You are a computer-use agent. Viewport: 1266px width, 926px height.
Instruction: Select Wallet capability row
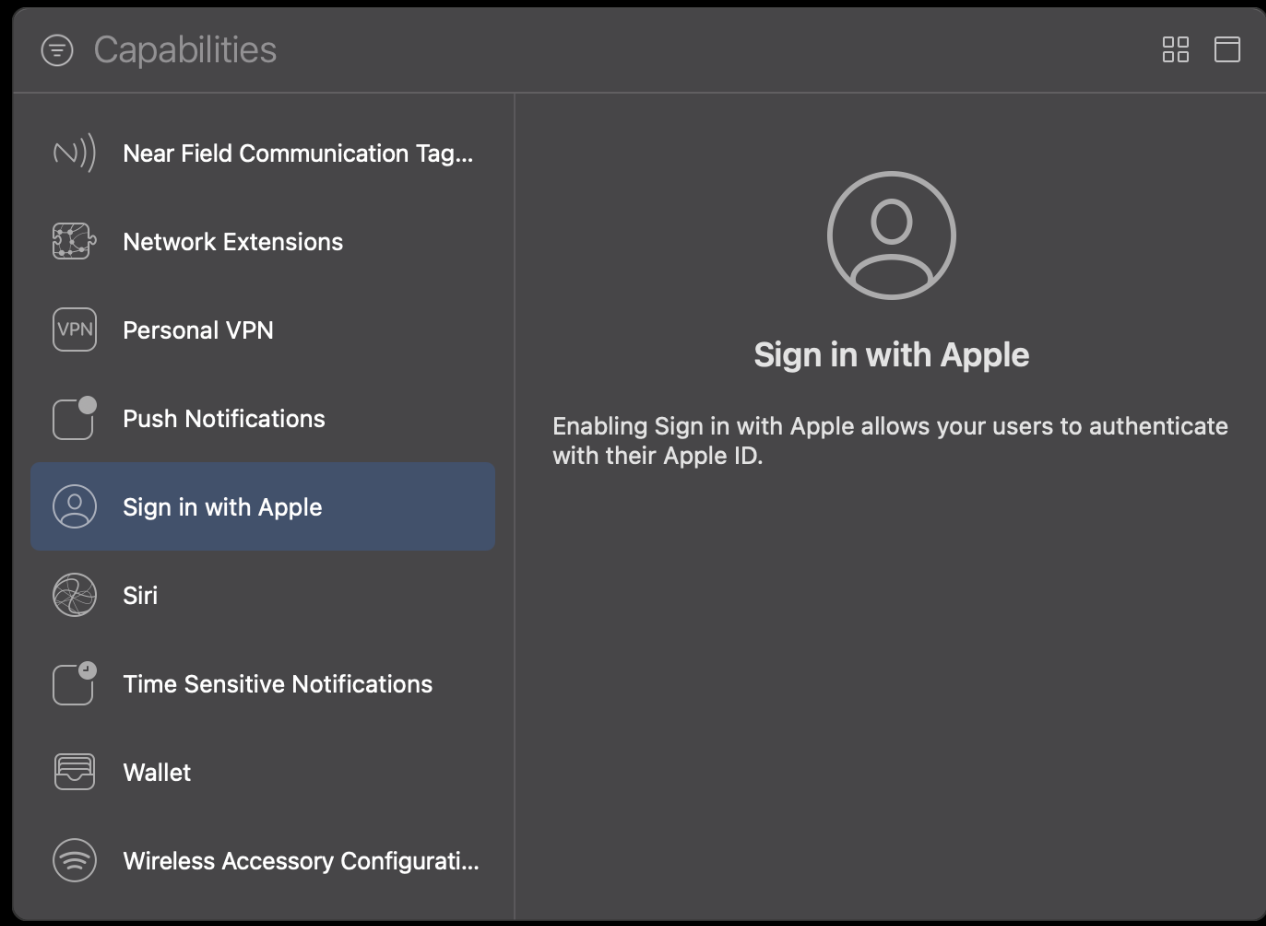(263, 772)
